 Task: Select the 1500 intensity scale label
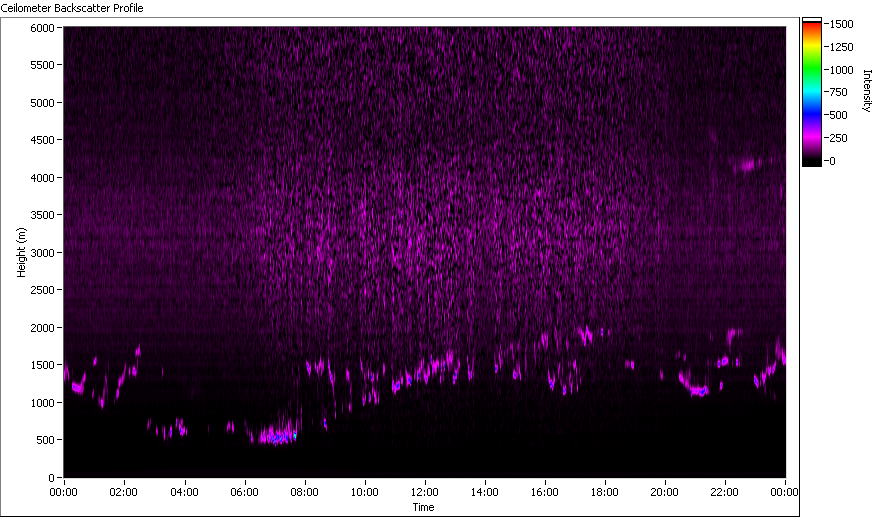(x=841, y=24)
